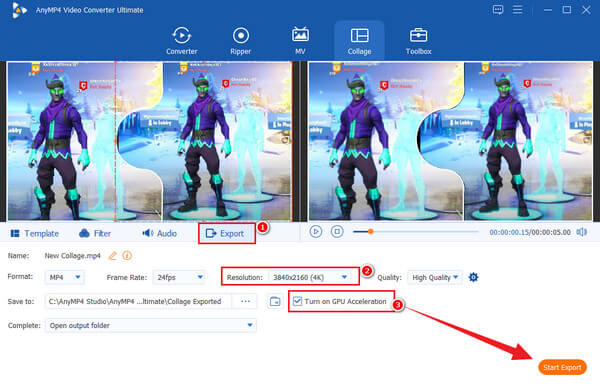The width and height of the screenshot is (600, 388).
Task: Browse save path with the three dots
Action: (245, 302)
